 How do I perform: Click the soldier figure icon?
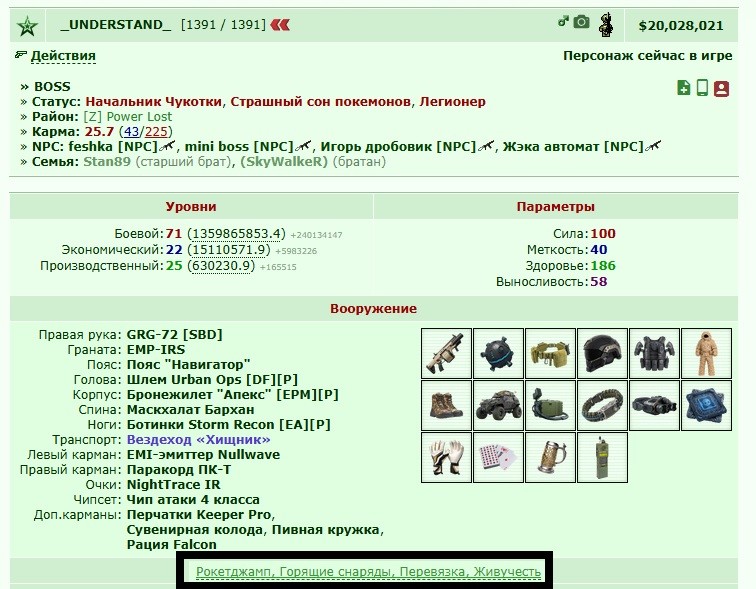click(606, 25)
